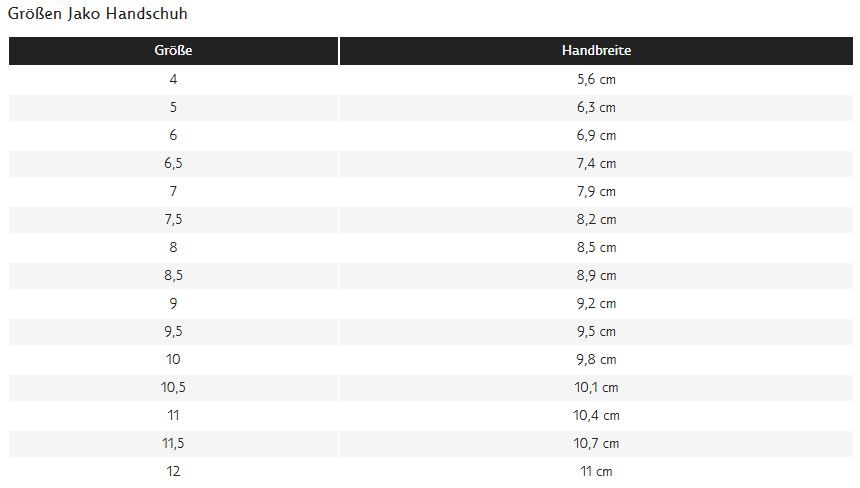Click the 9,8 cm hand width
The height and width of the screenshot is (488, 860).
pyautogui.click(x=596, y=359)
